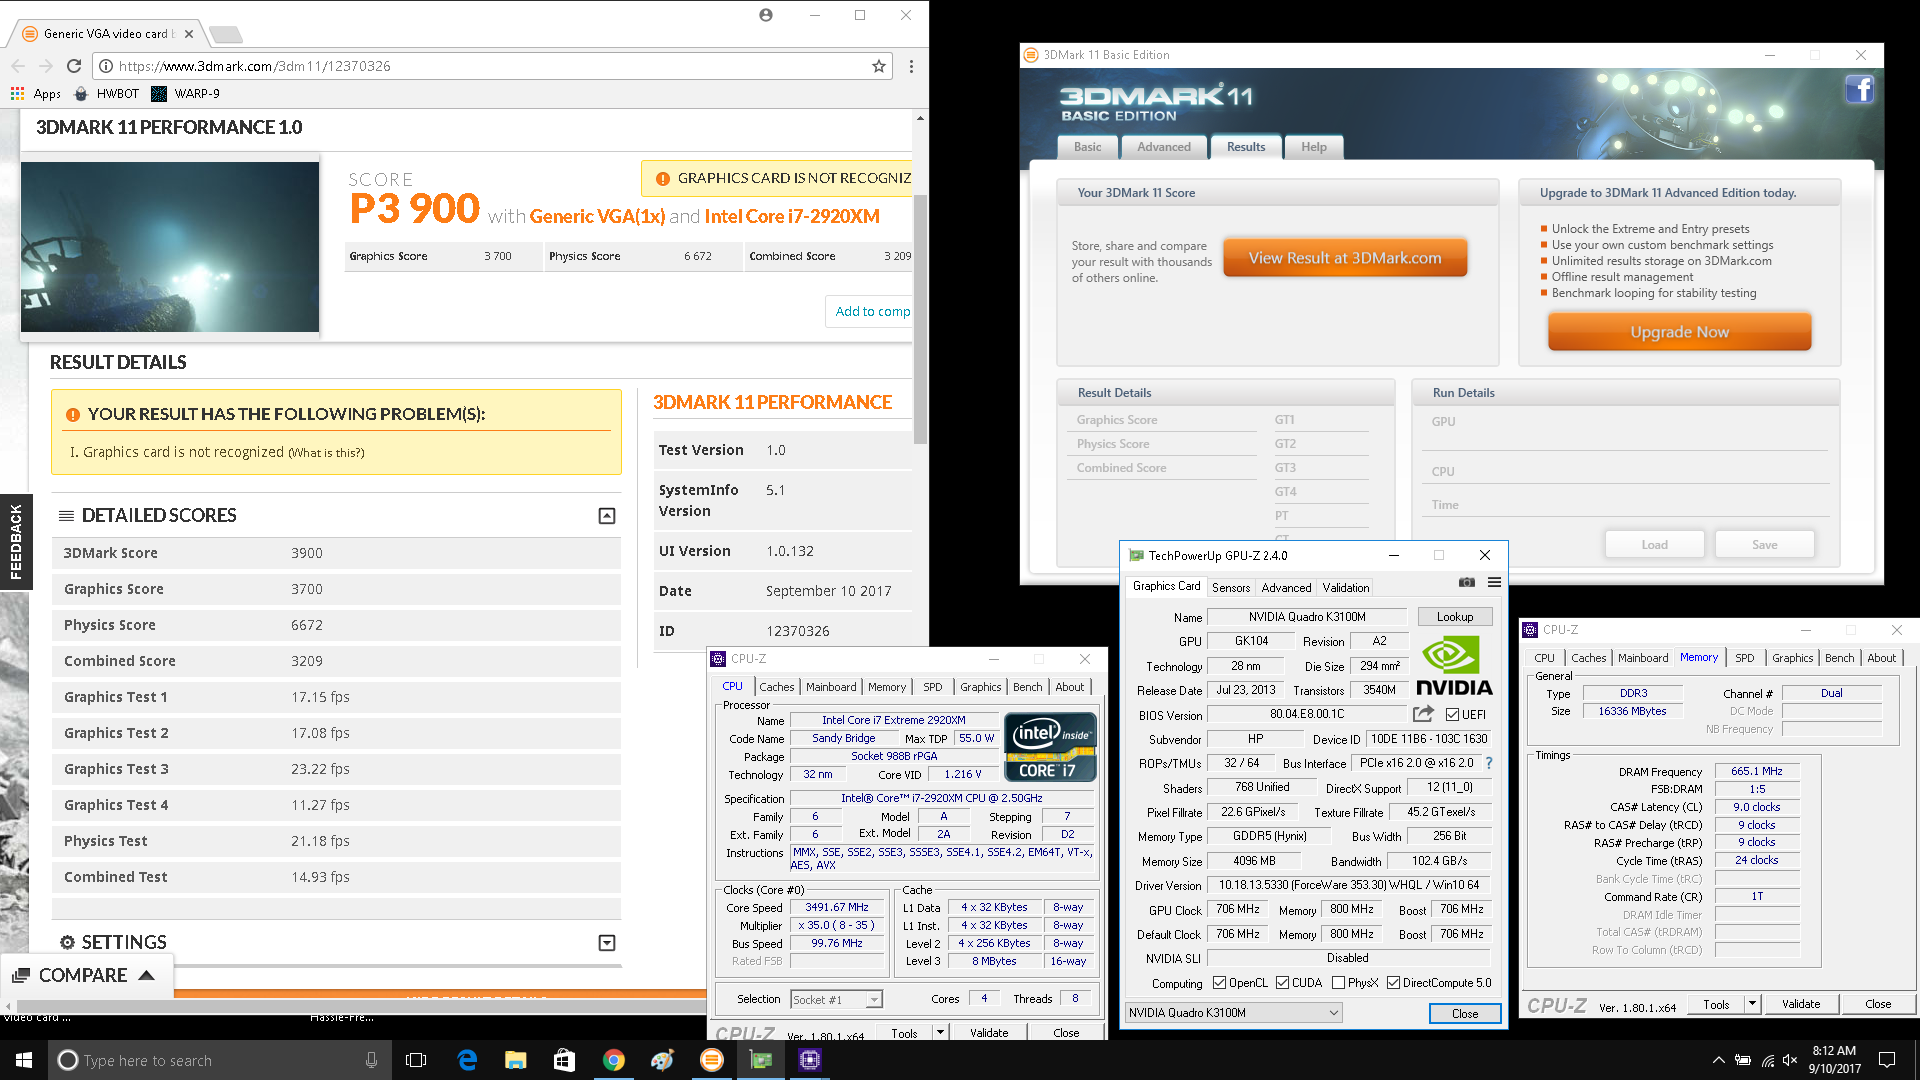Image resolution: width=1920 pixels, height=1080 pixels.
Task: Open the Chrome three-dot menu
Action: coord(911,66)
